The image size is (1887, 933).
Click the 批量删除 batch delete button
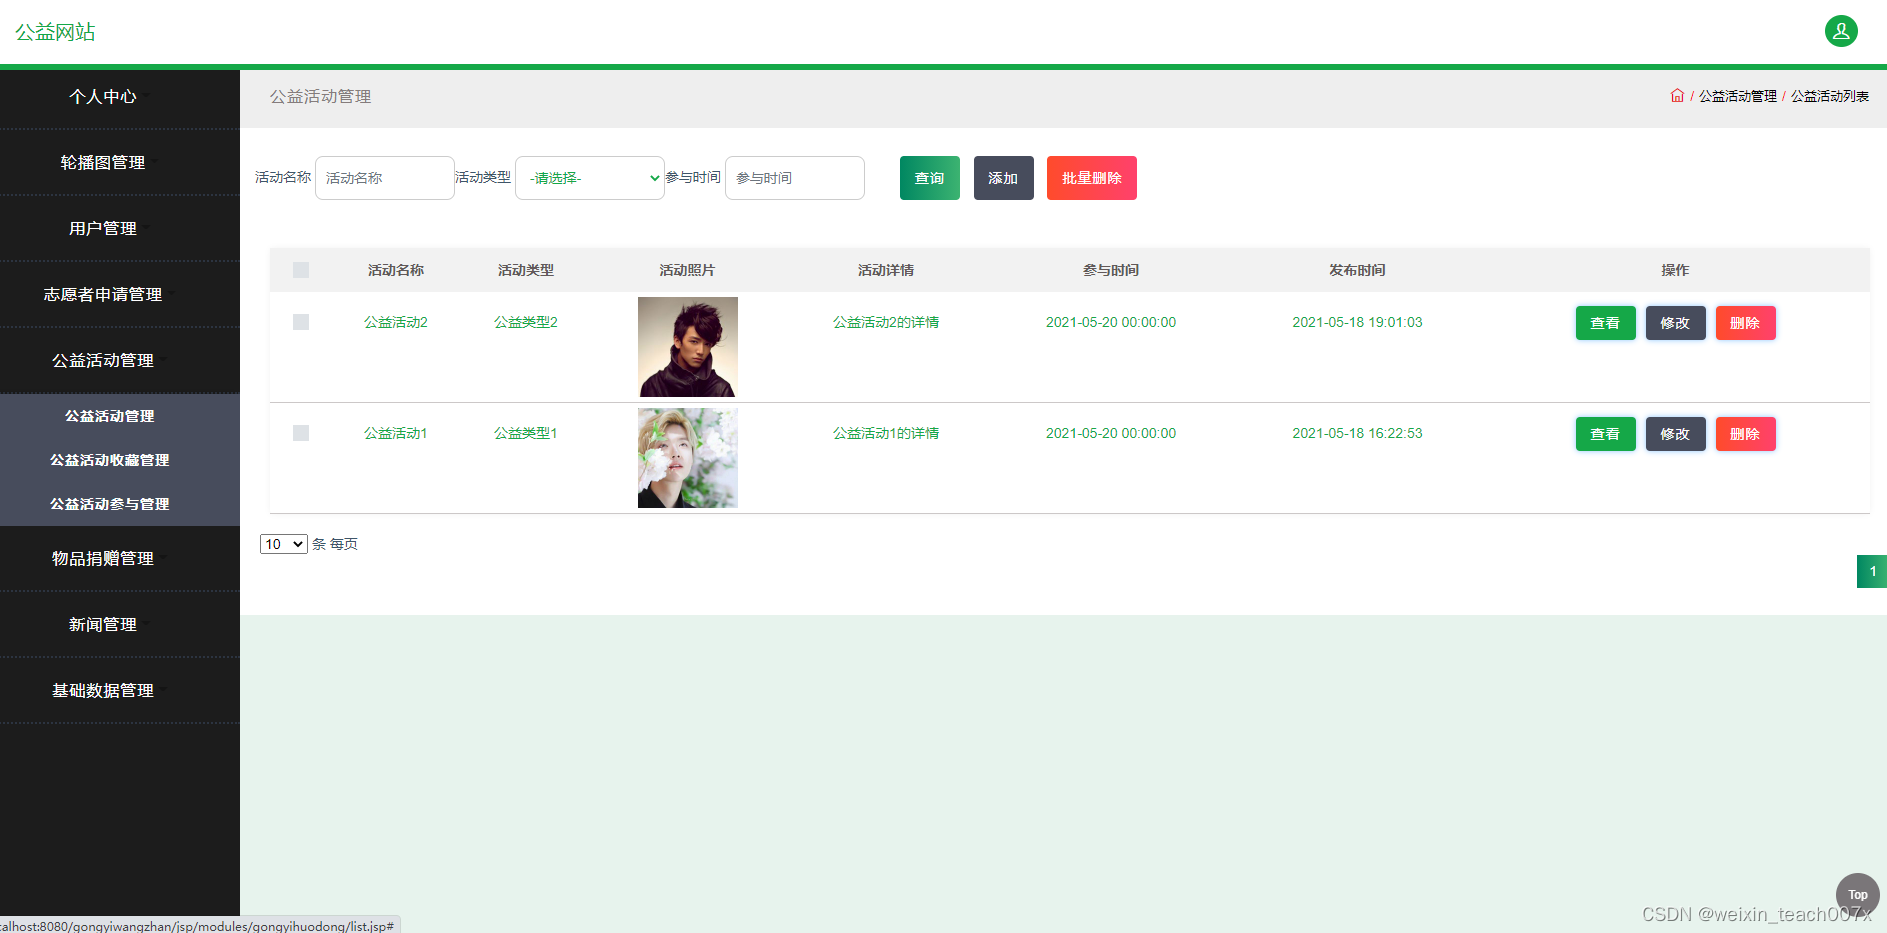point(1092,178)
